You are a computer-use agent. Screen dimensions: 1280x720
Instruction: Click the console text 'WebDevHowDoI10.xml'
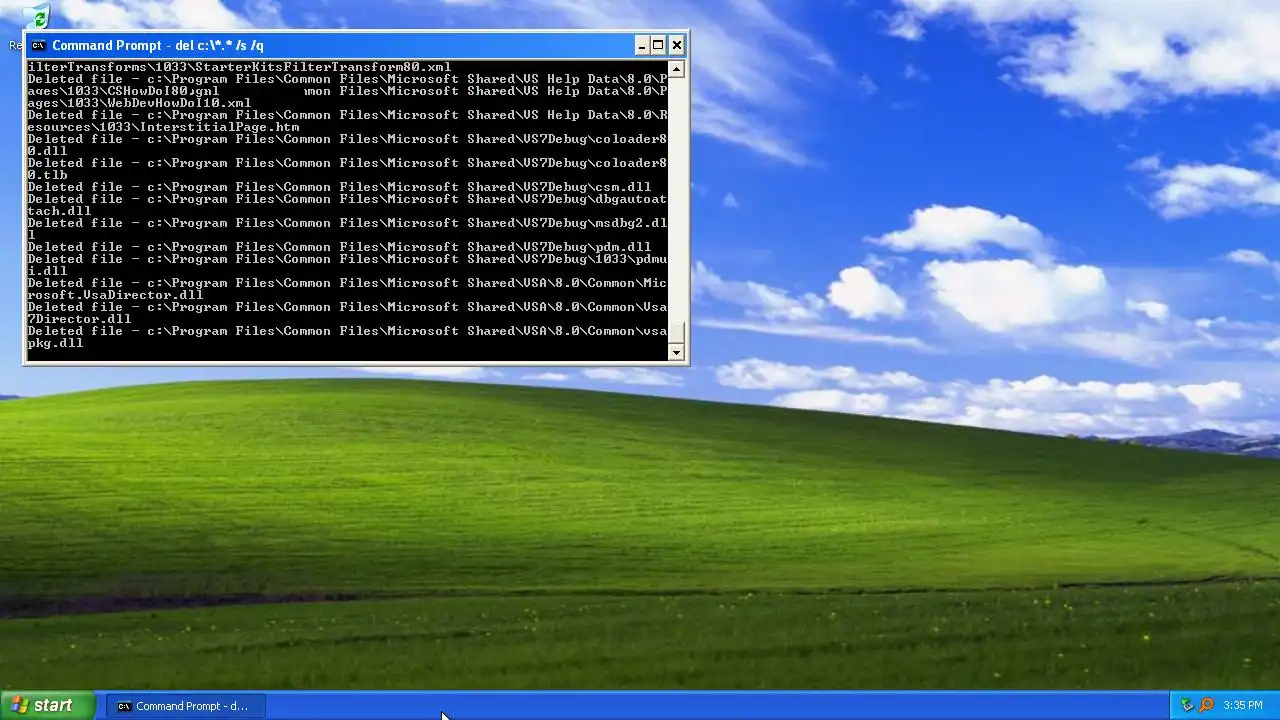click(179, 103)
